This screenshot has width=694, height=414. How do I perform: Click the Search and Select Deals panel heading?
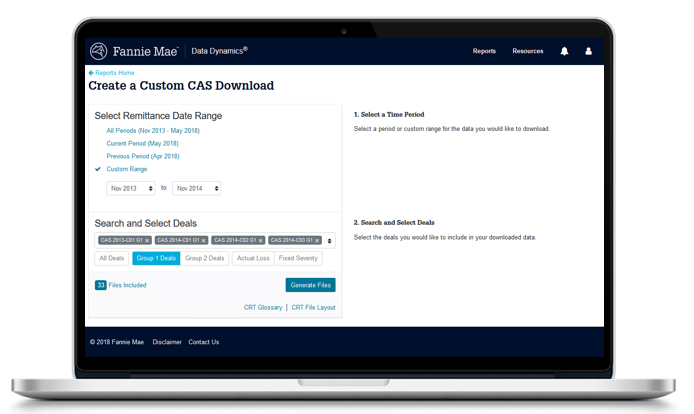click(146, 224)
